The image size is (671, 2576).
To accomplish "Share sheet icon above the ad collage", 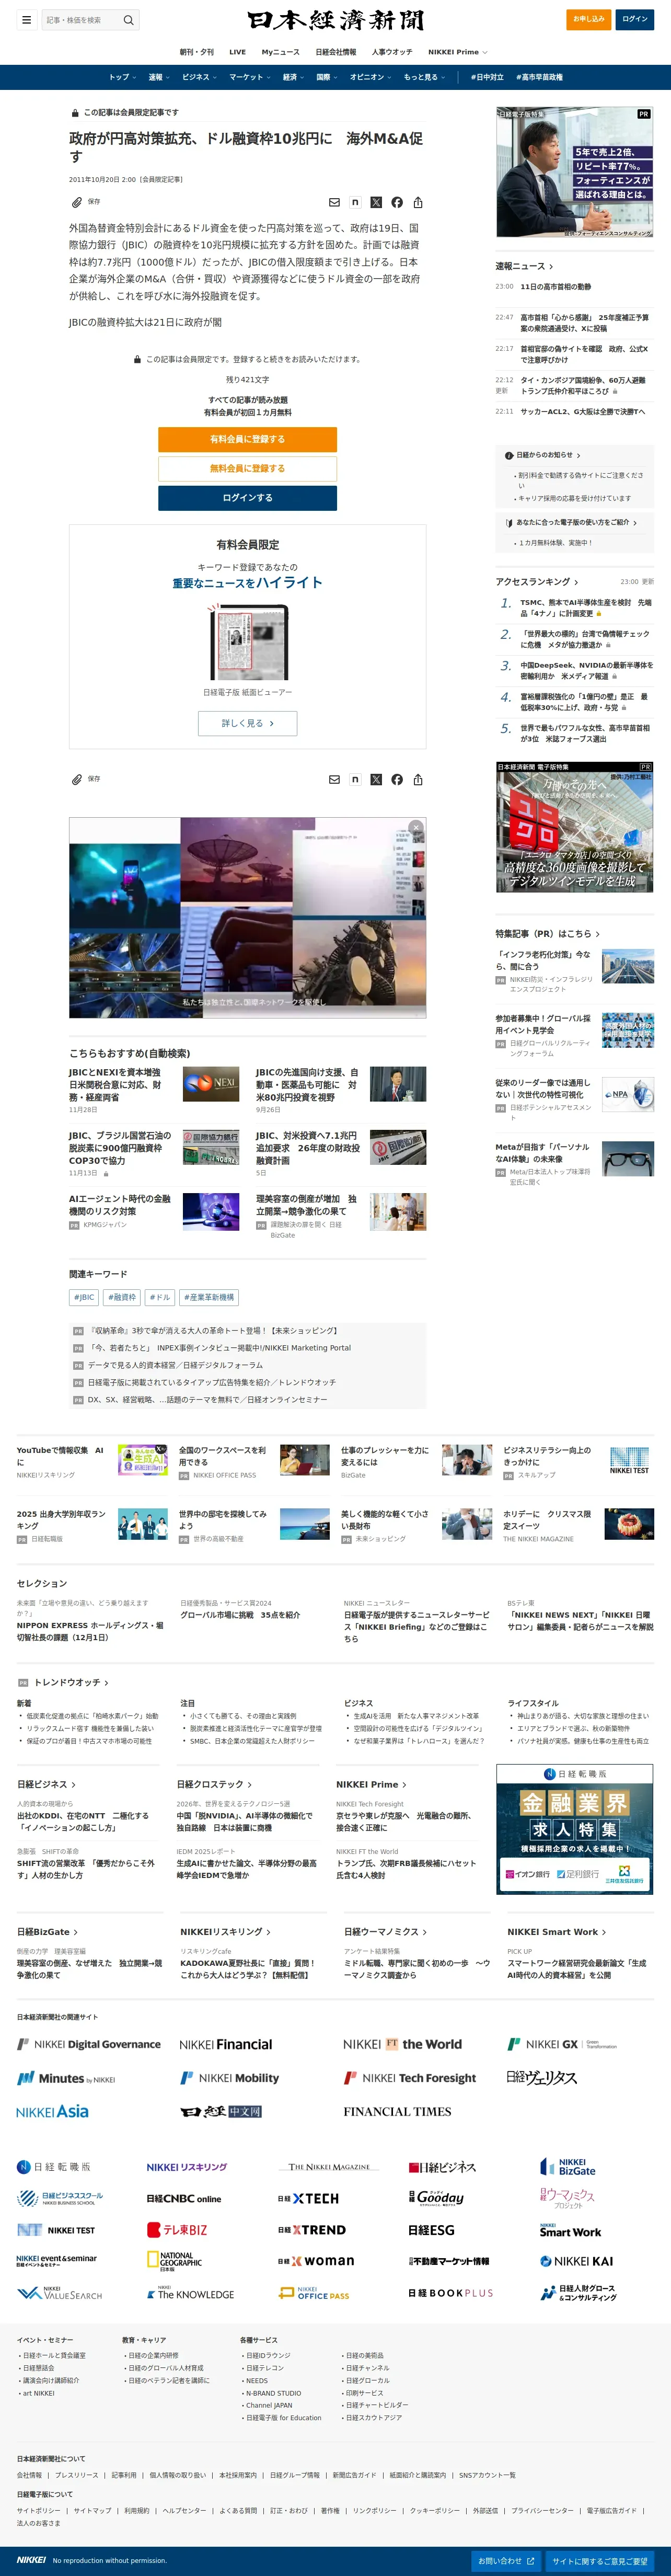I will pos(418,779).
